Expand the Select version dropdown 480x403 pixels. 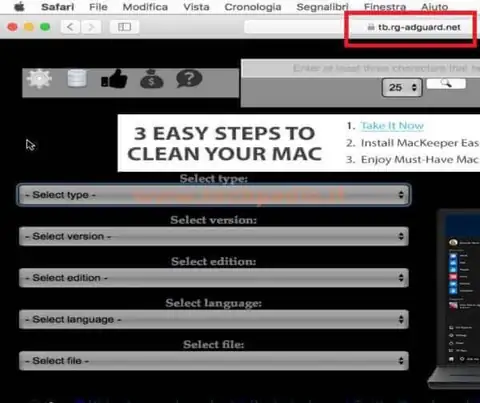[x=214, y=236]
